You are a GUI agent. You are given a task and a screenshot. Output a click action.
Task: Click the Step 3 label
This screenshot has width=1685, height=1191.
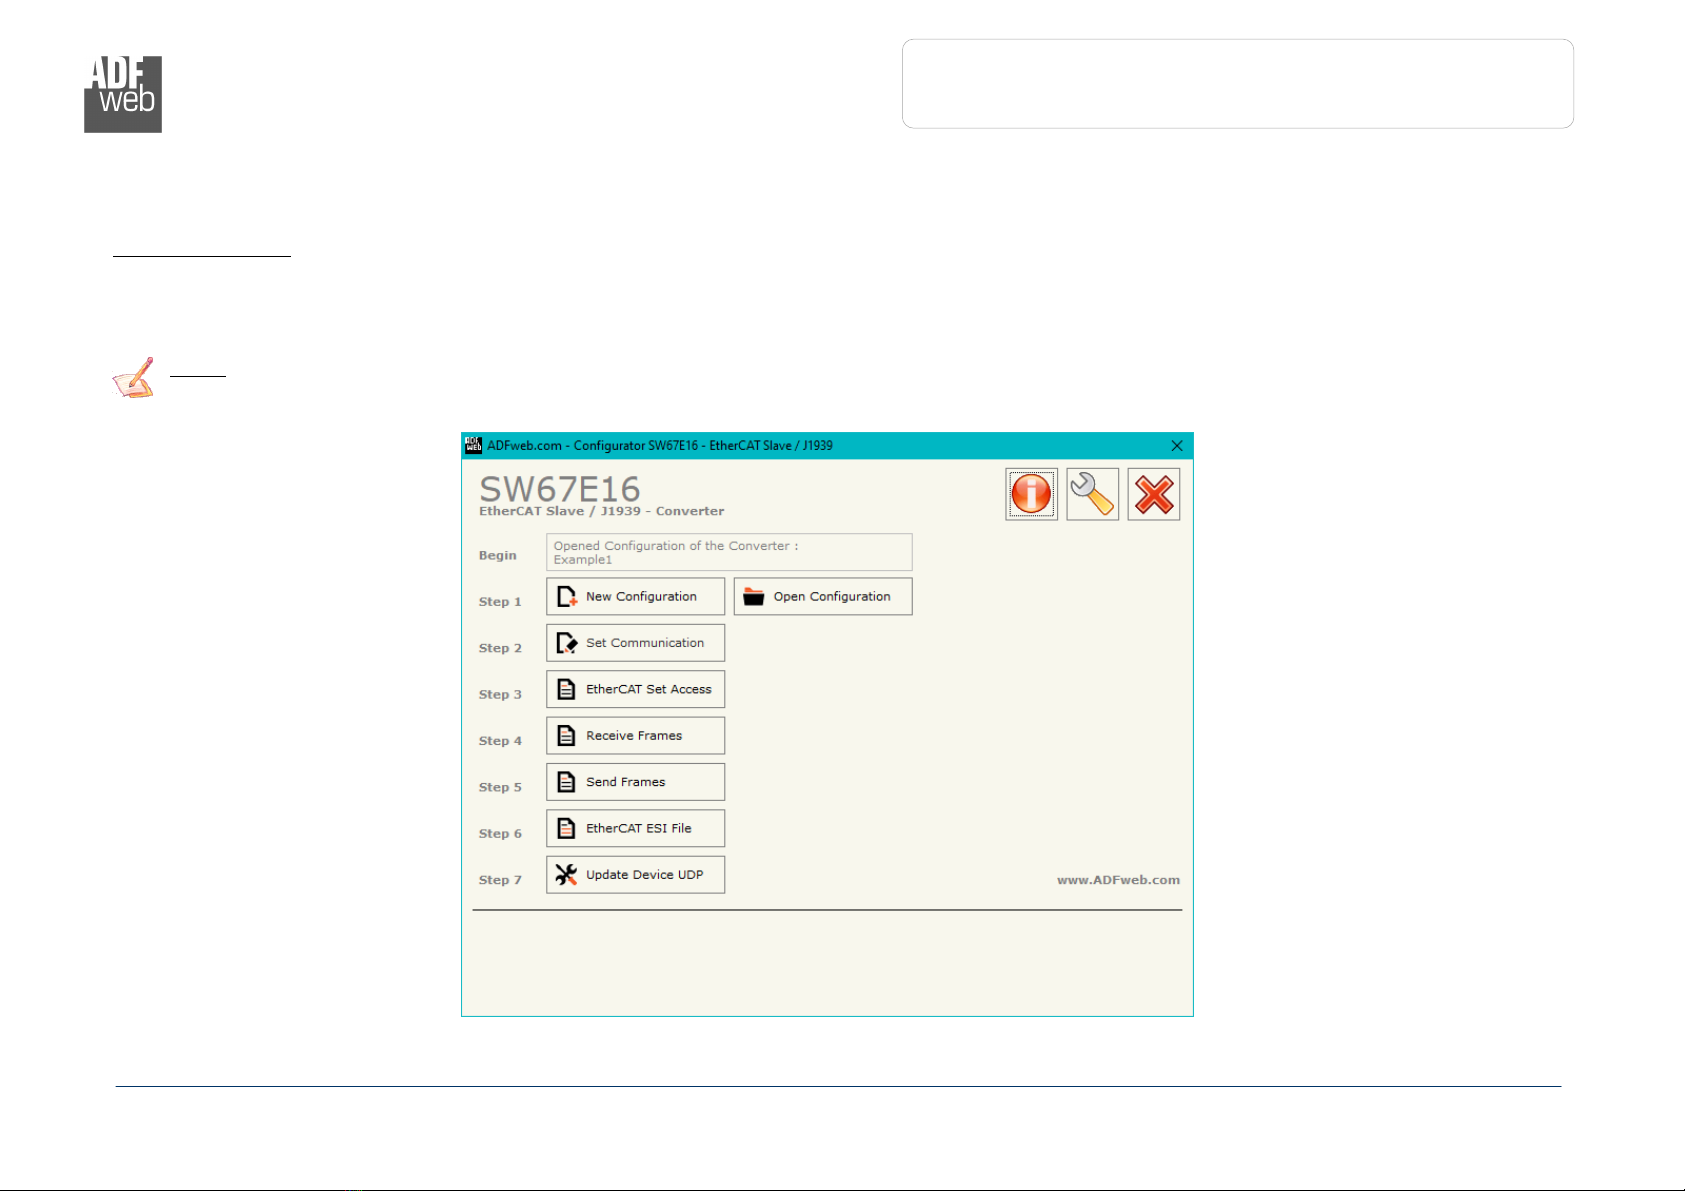(x=500, y=694)
